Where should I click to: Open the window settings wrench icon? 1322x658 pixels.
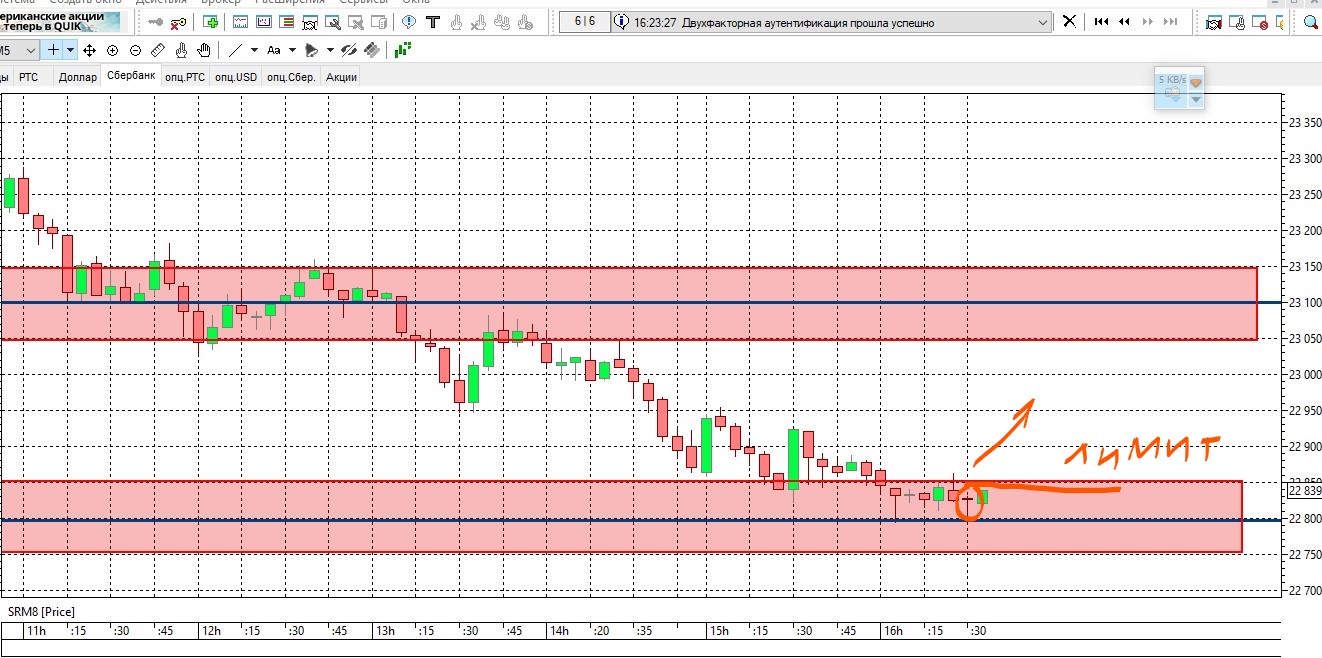335,22
